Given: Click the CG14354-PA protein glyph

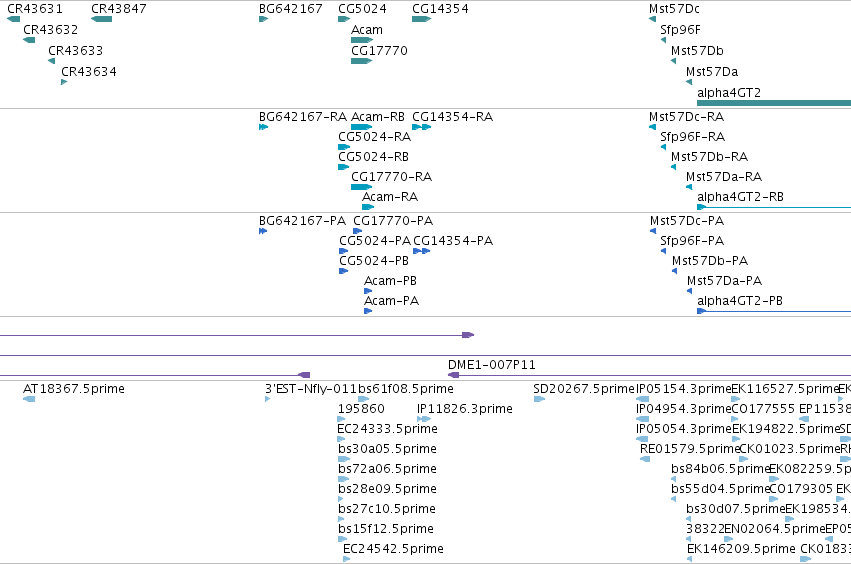Looking at the screenshot, I should click(422, 251).
